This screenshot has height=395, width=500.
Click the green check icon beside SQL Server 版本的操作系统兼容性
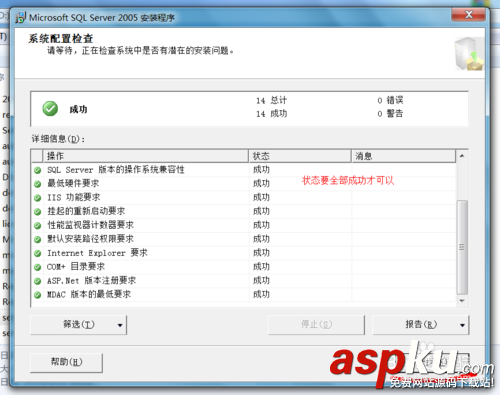click(x=37, y=170)
